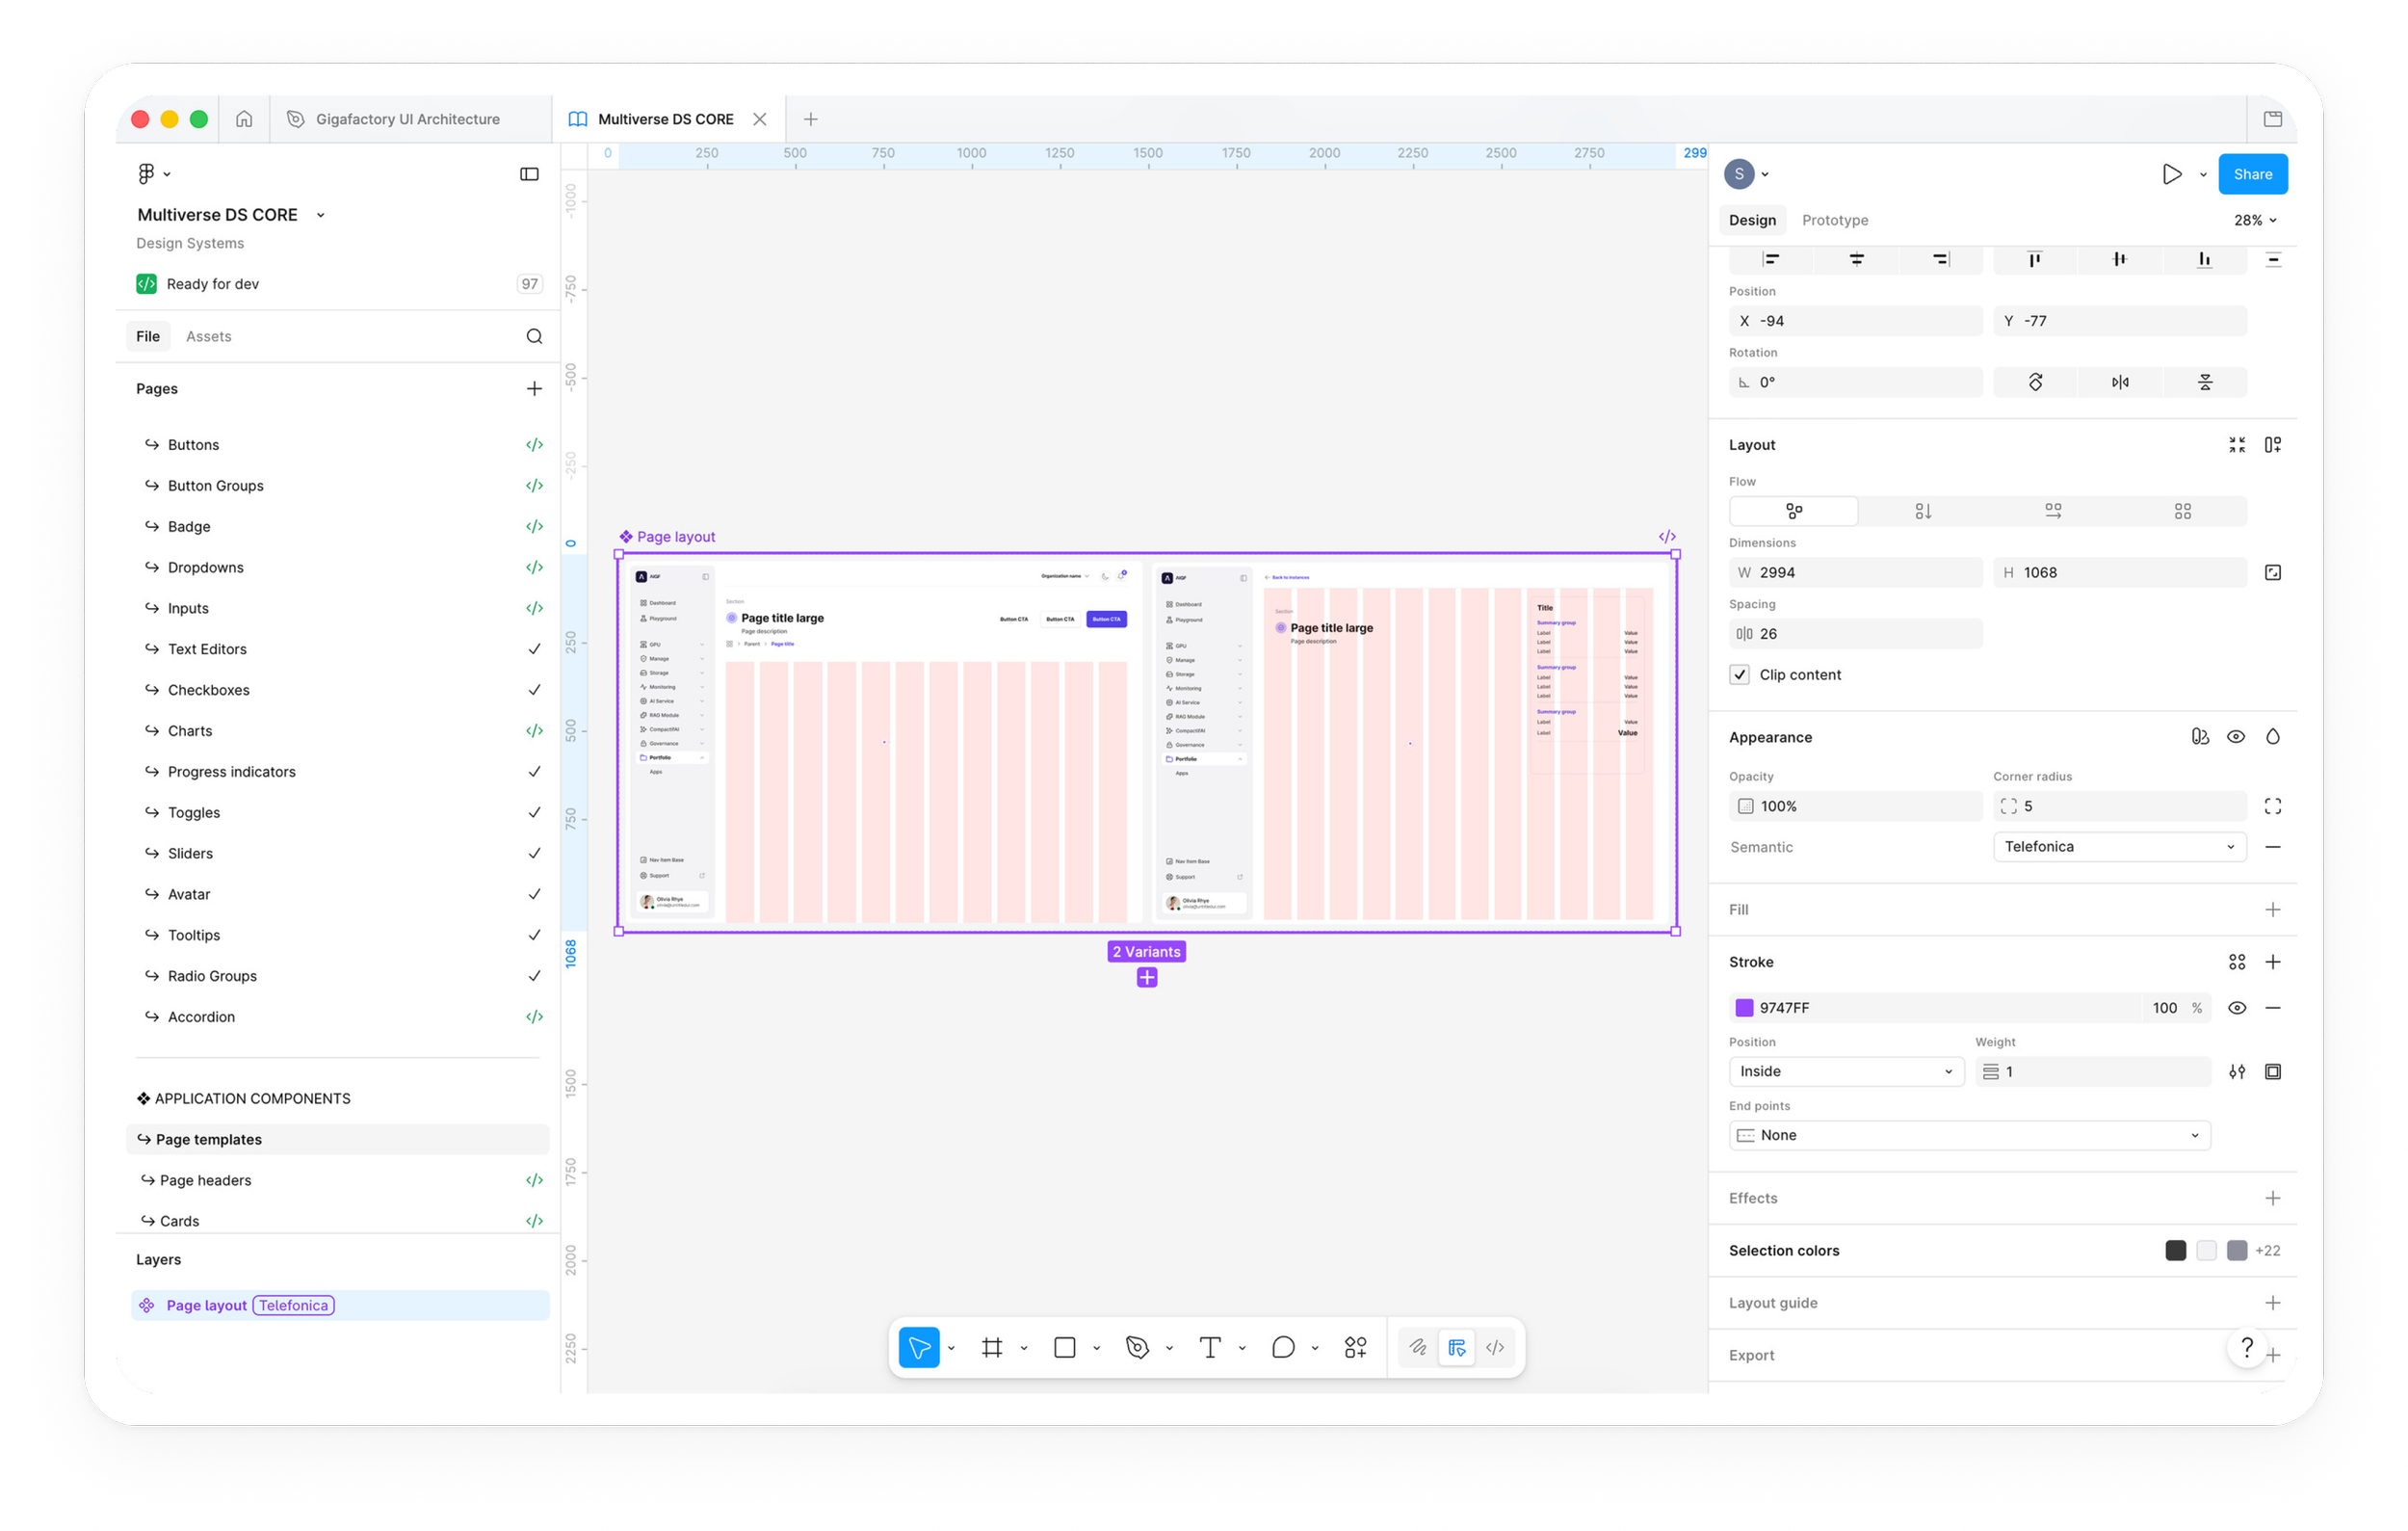2408x1531 pixels.
Task: Select the Move tool in bottom toolbar
Action: point(919,1347)
